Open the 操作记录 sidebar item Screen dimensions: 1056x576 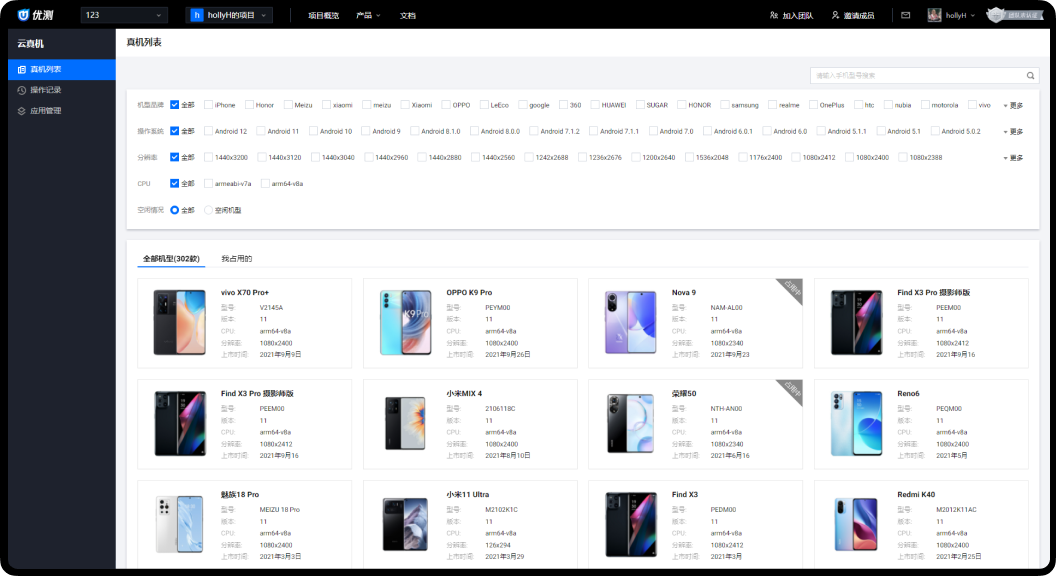click(62, 90)
